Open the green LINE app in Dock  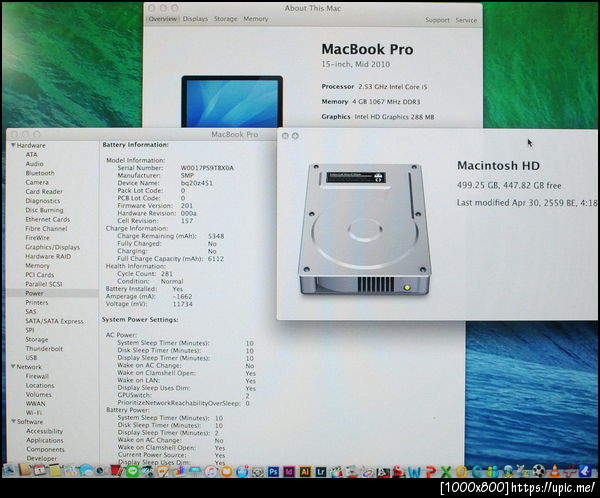pos(132,470)
